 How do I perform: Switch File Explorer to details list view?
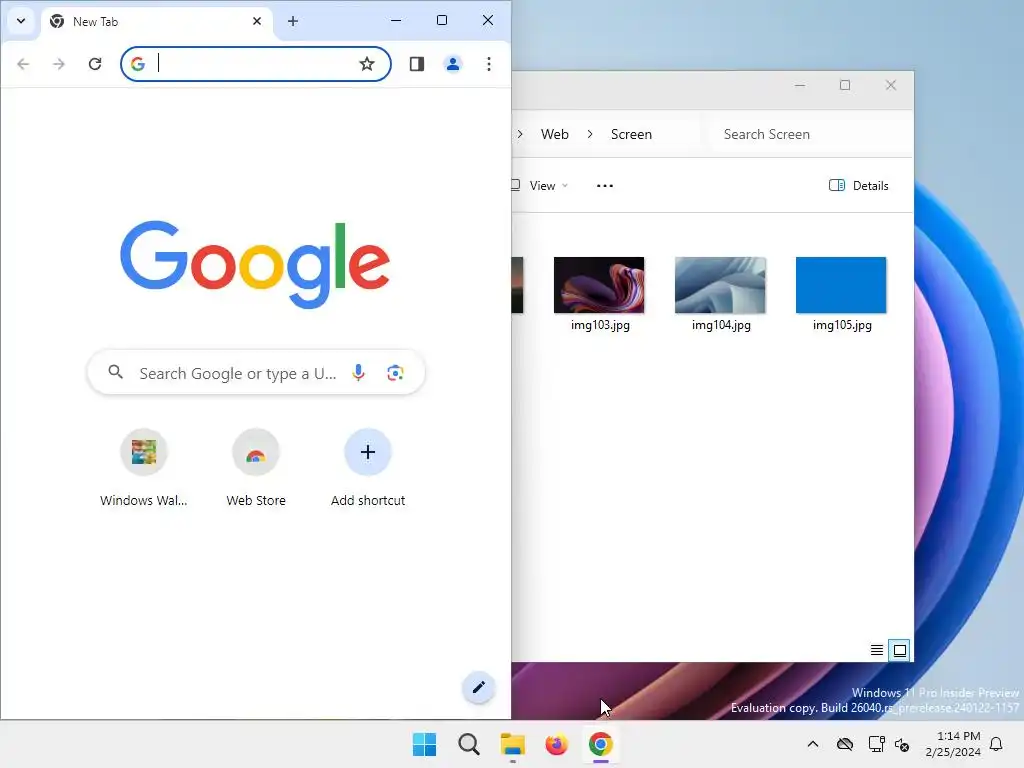click(877, 650)
